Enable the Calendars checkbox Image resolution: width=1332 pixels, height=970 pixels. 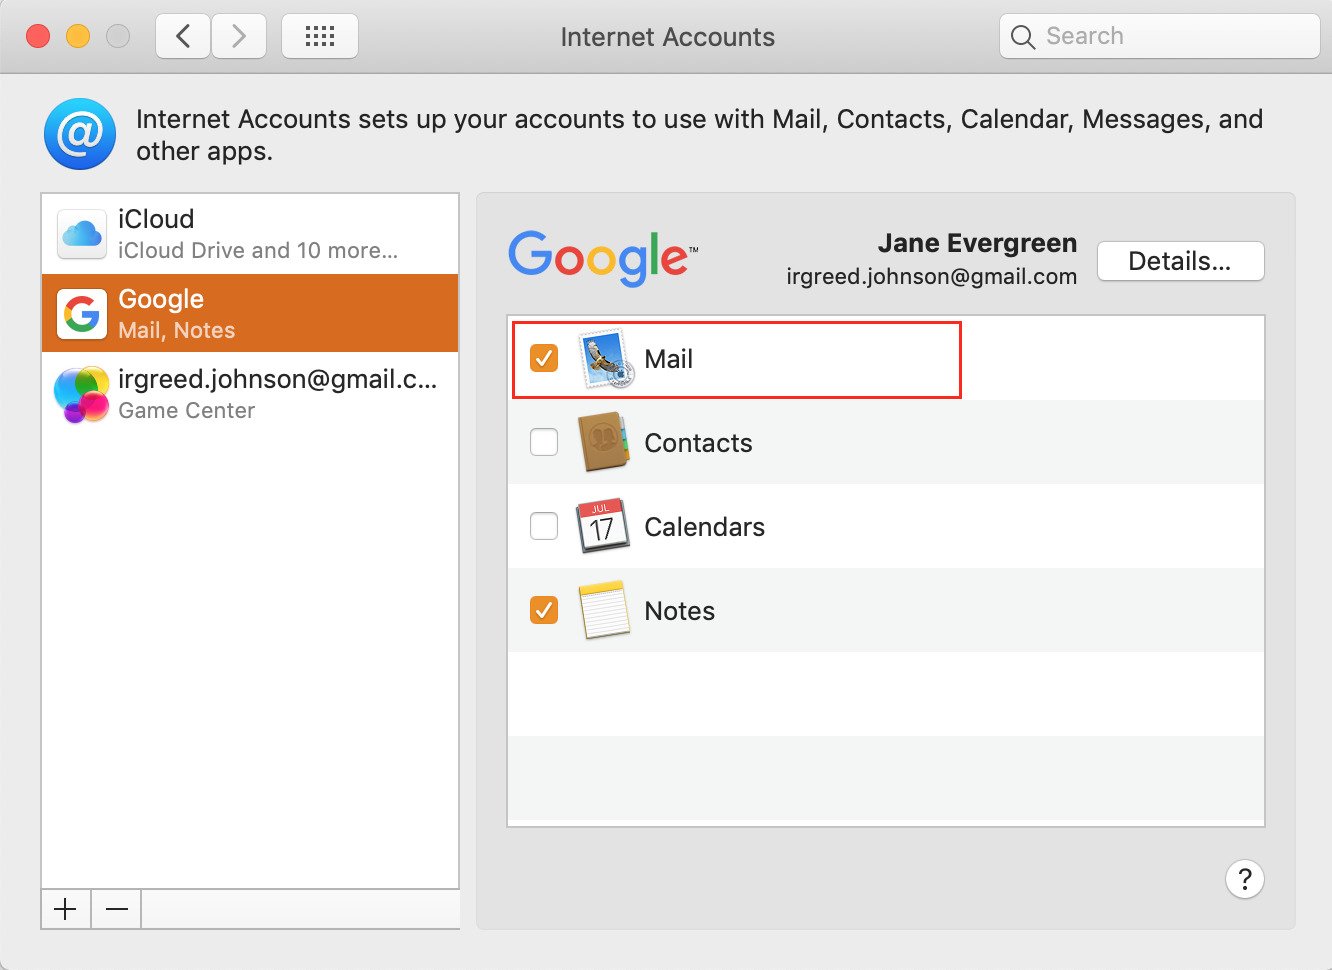(x=544, y=526)
